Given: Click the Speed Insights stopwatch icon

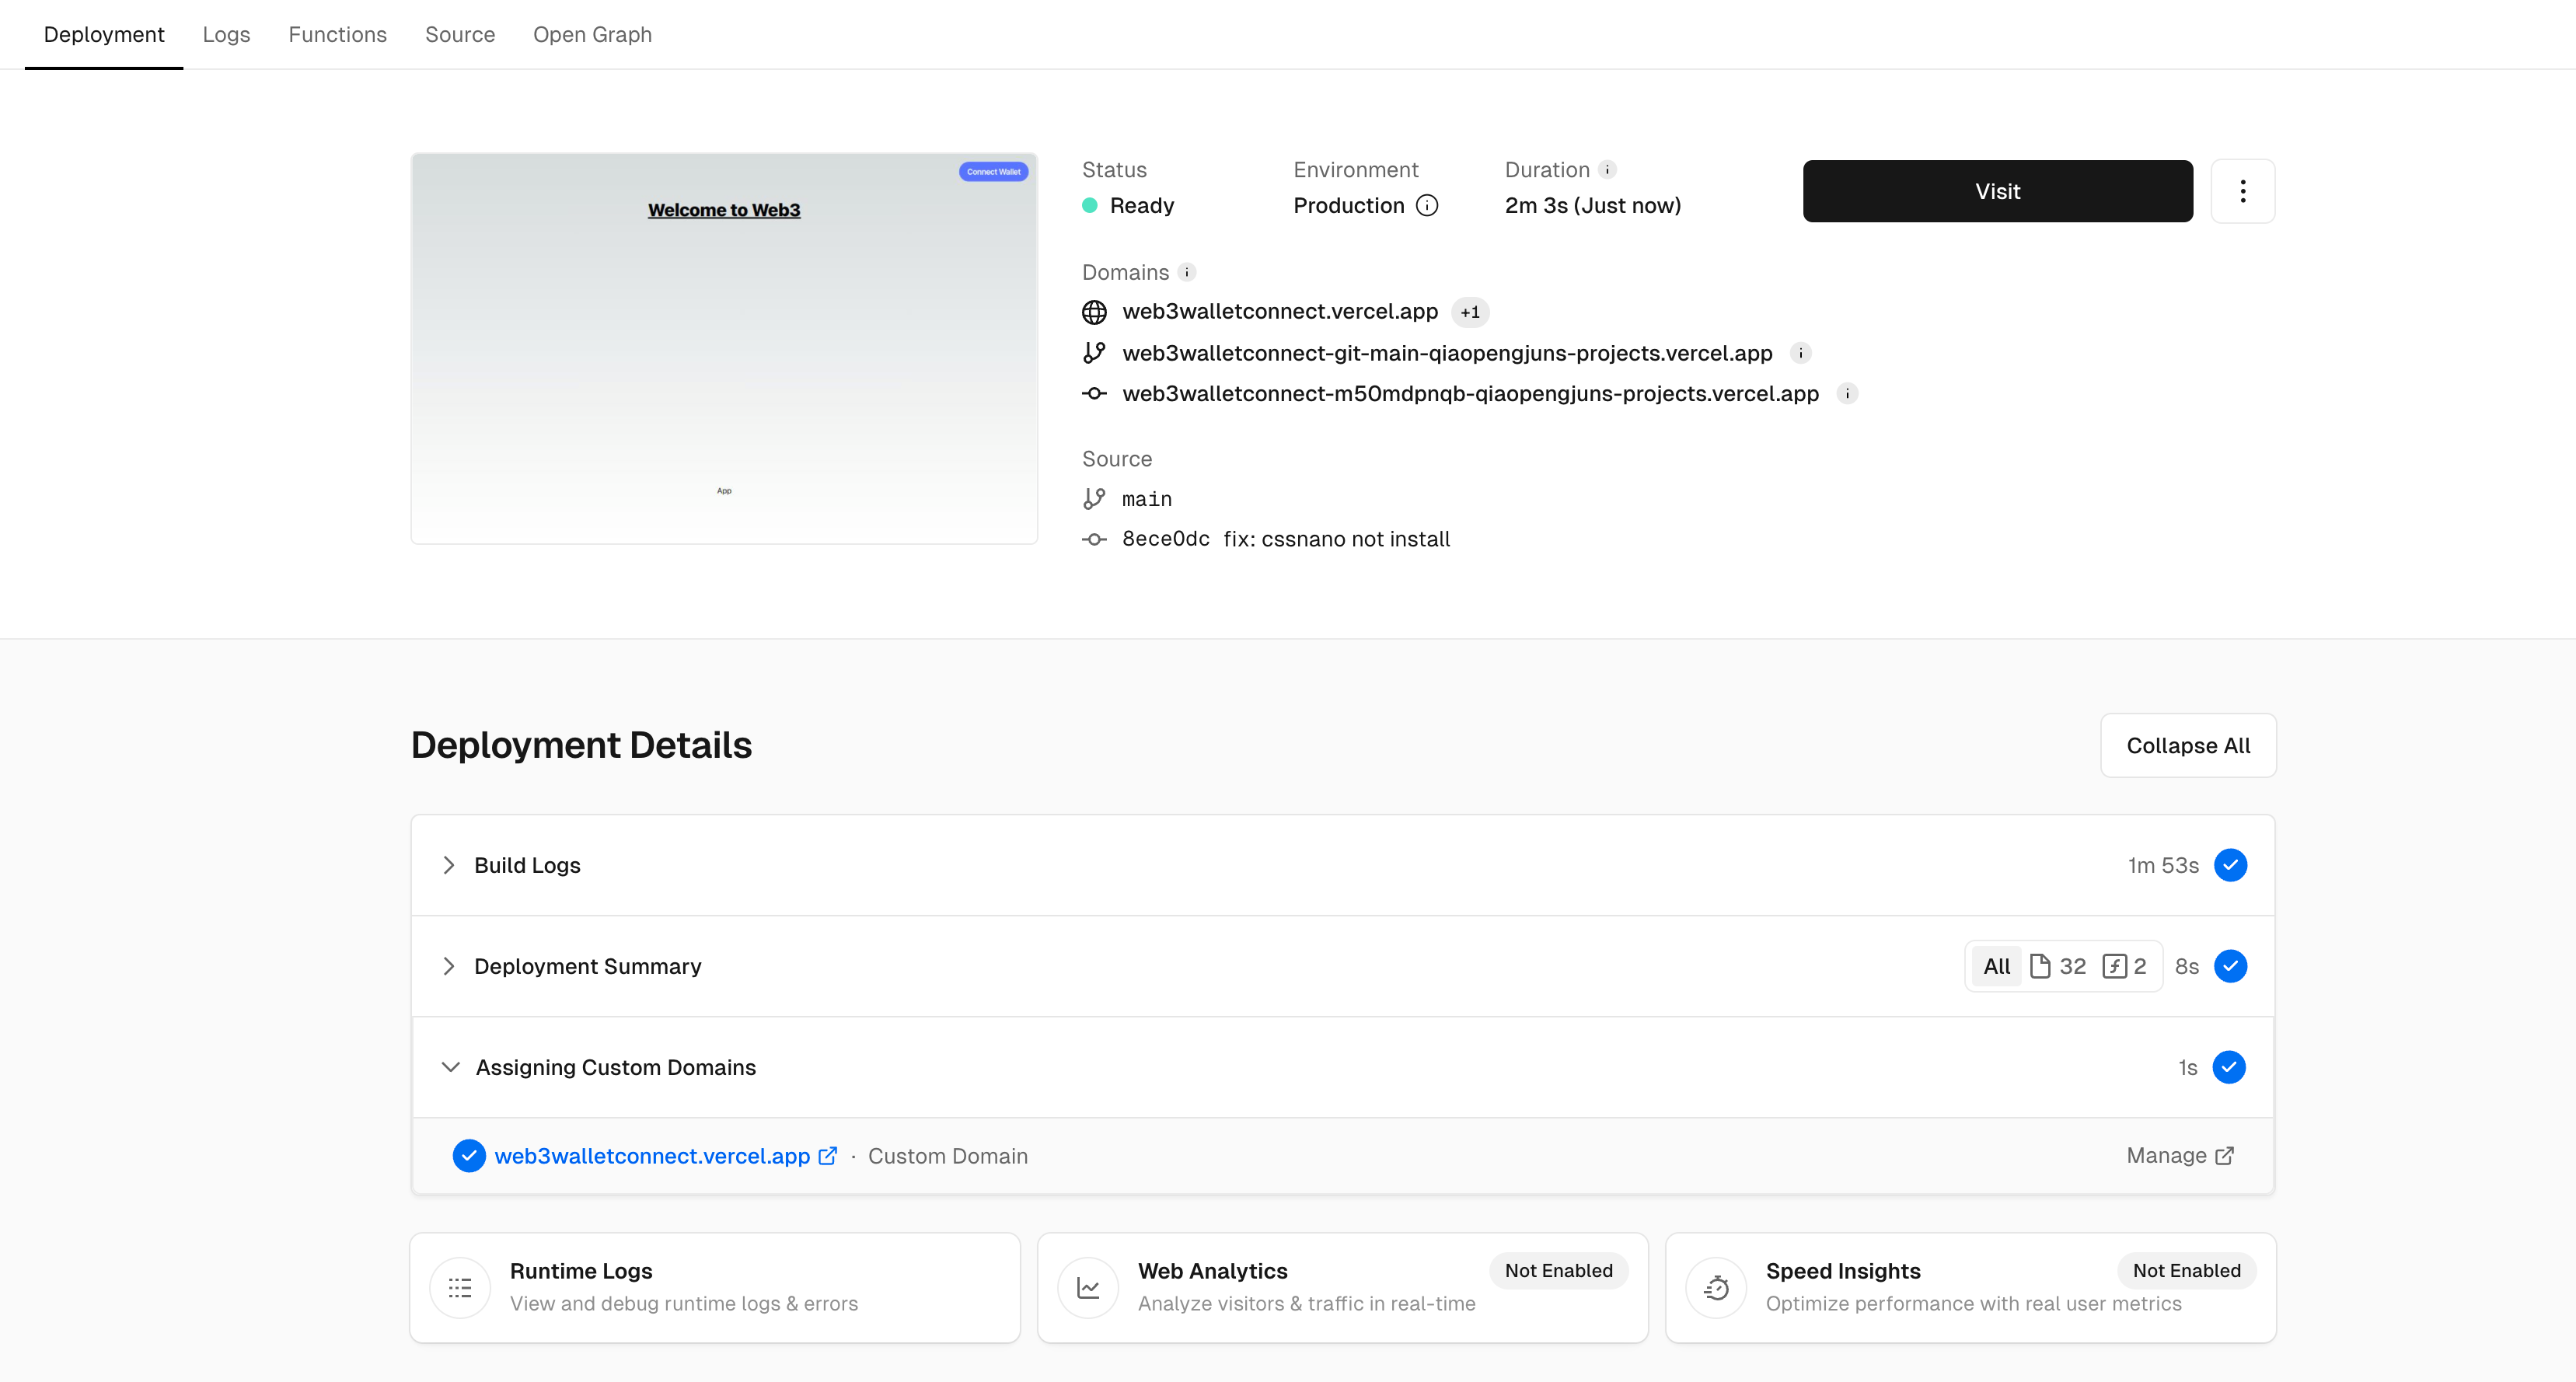Looking at the screenshot, I should coord(1716,1288).
